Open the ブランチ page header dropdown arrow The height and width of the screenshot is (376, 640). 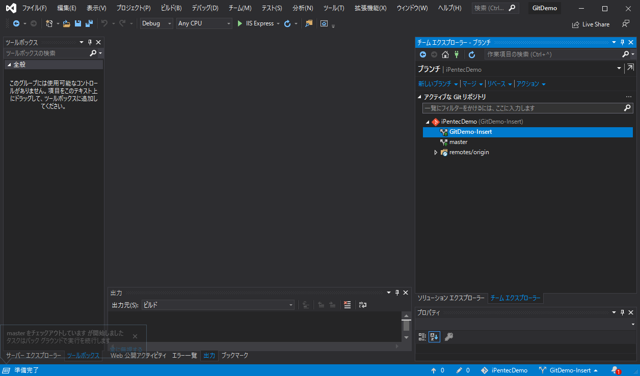[x=619, y=68]
